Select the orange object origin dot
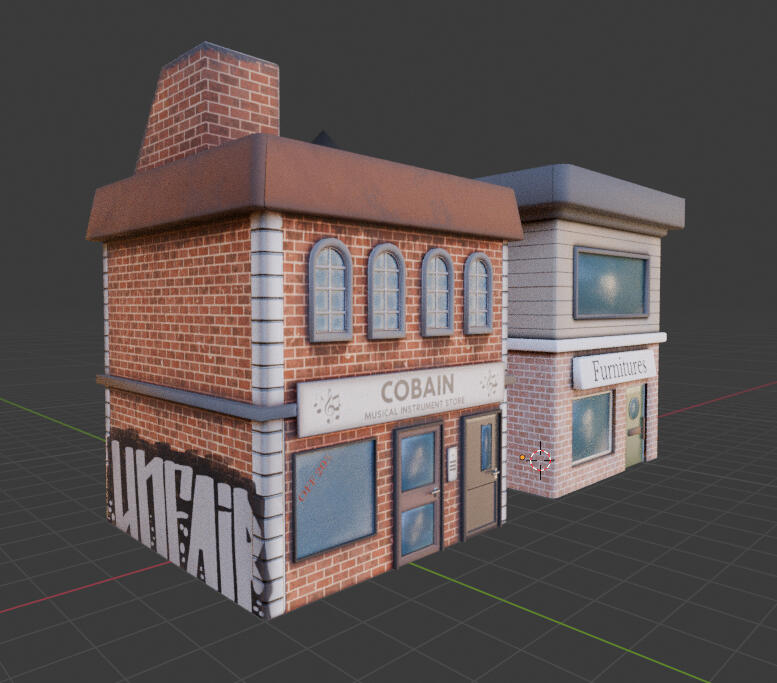 522,458
